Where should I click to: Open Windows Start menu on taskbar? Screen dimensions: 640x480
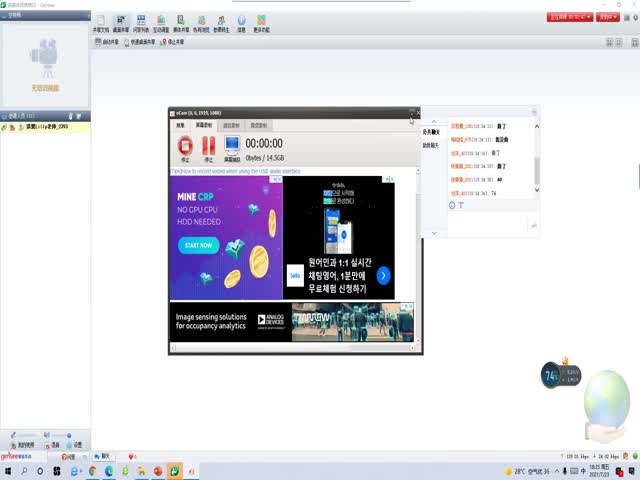(x=8, y=470)
